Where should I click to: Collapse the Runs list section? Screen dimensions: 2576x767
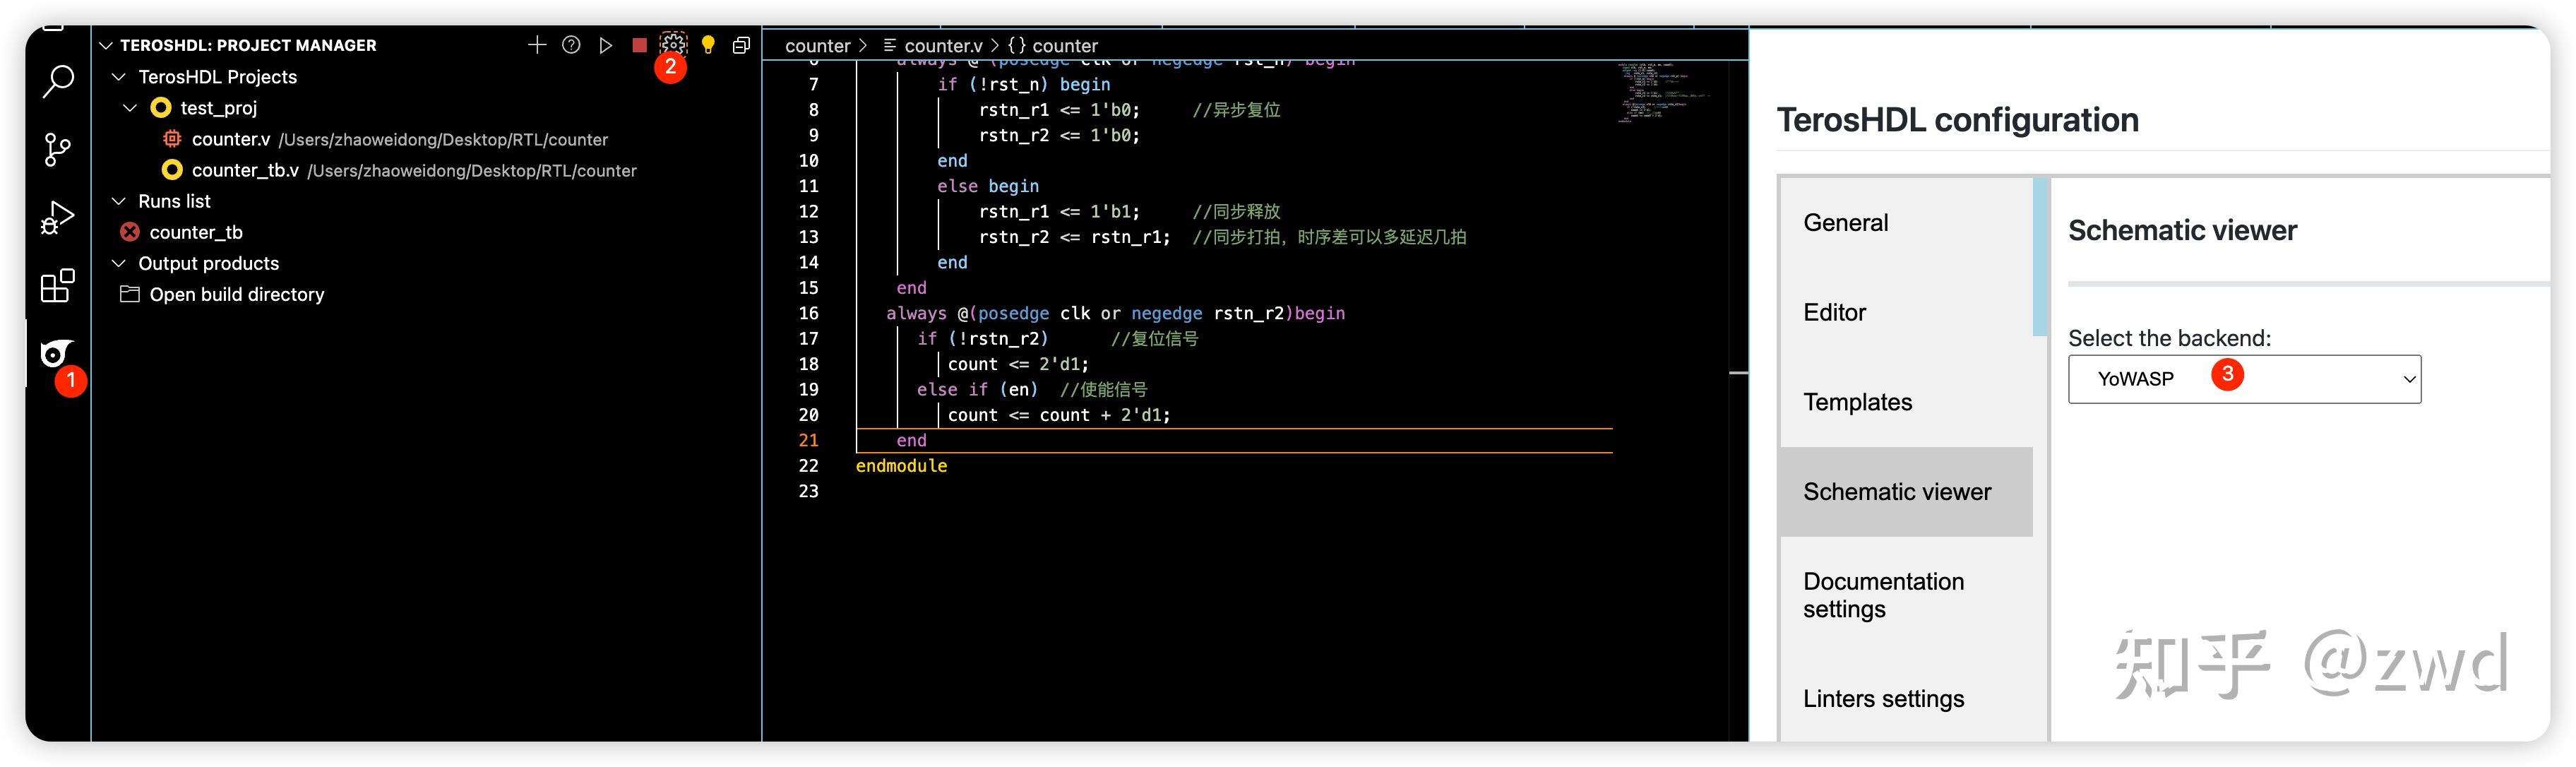point(119,201)
